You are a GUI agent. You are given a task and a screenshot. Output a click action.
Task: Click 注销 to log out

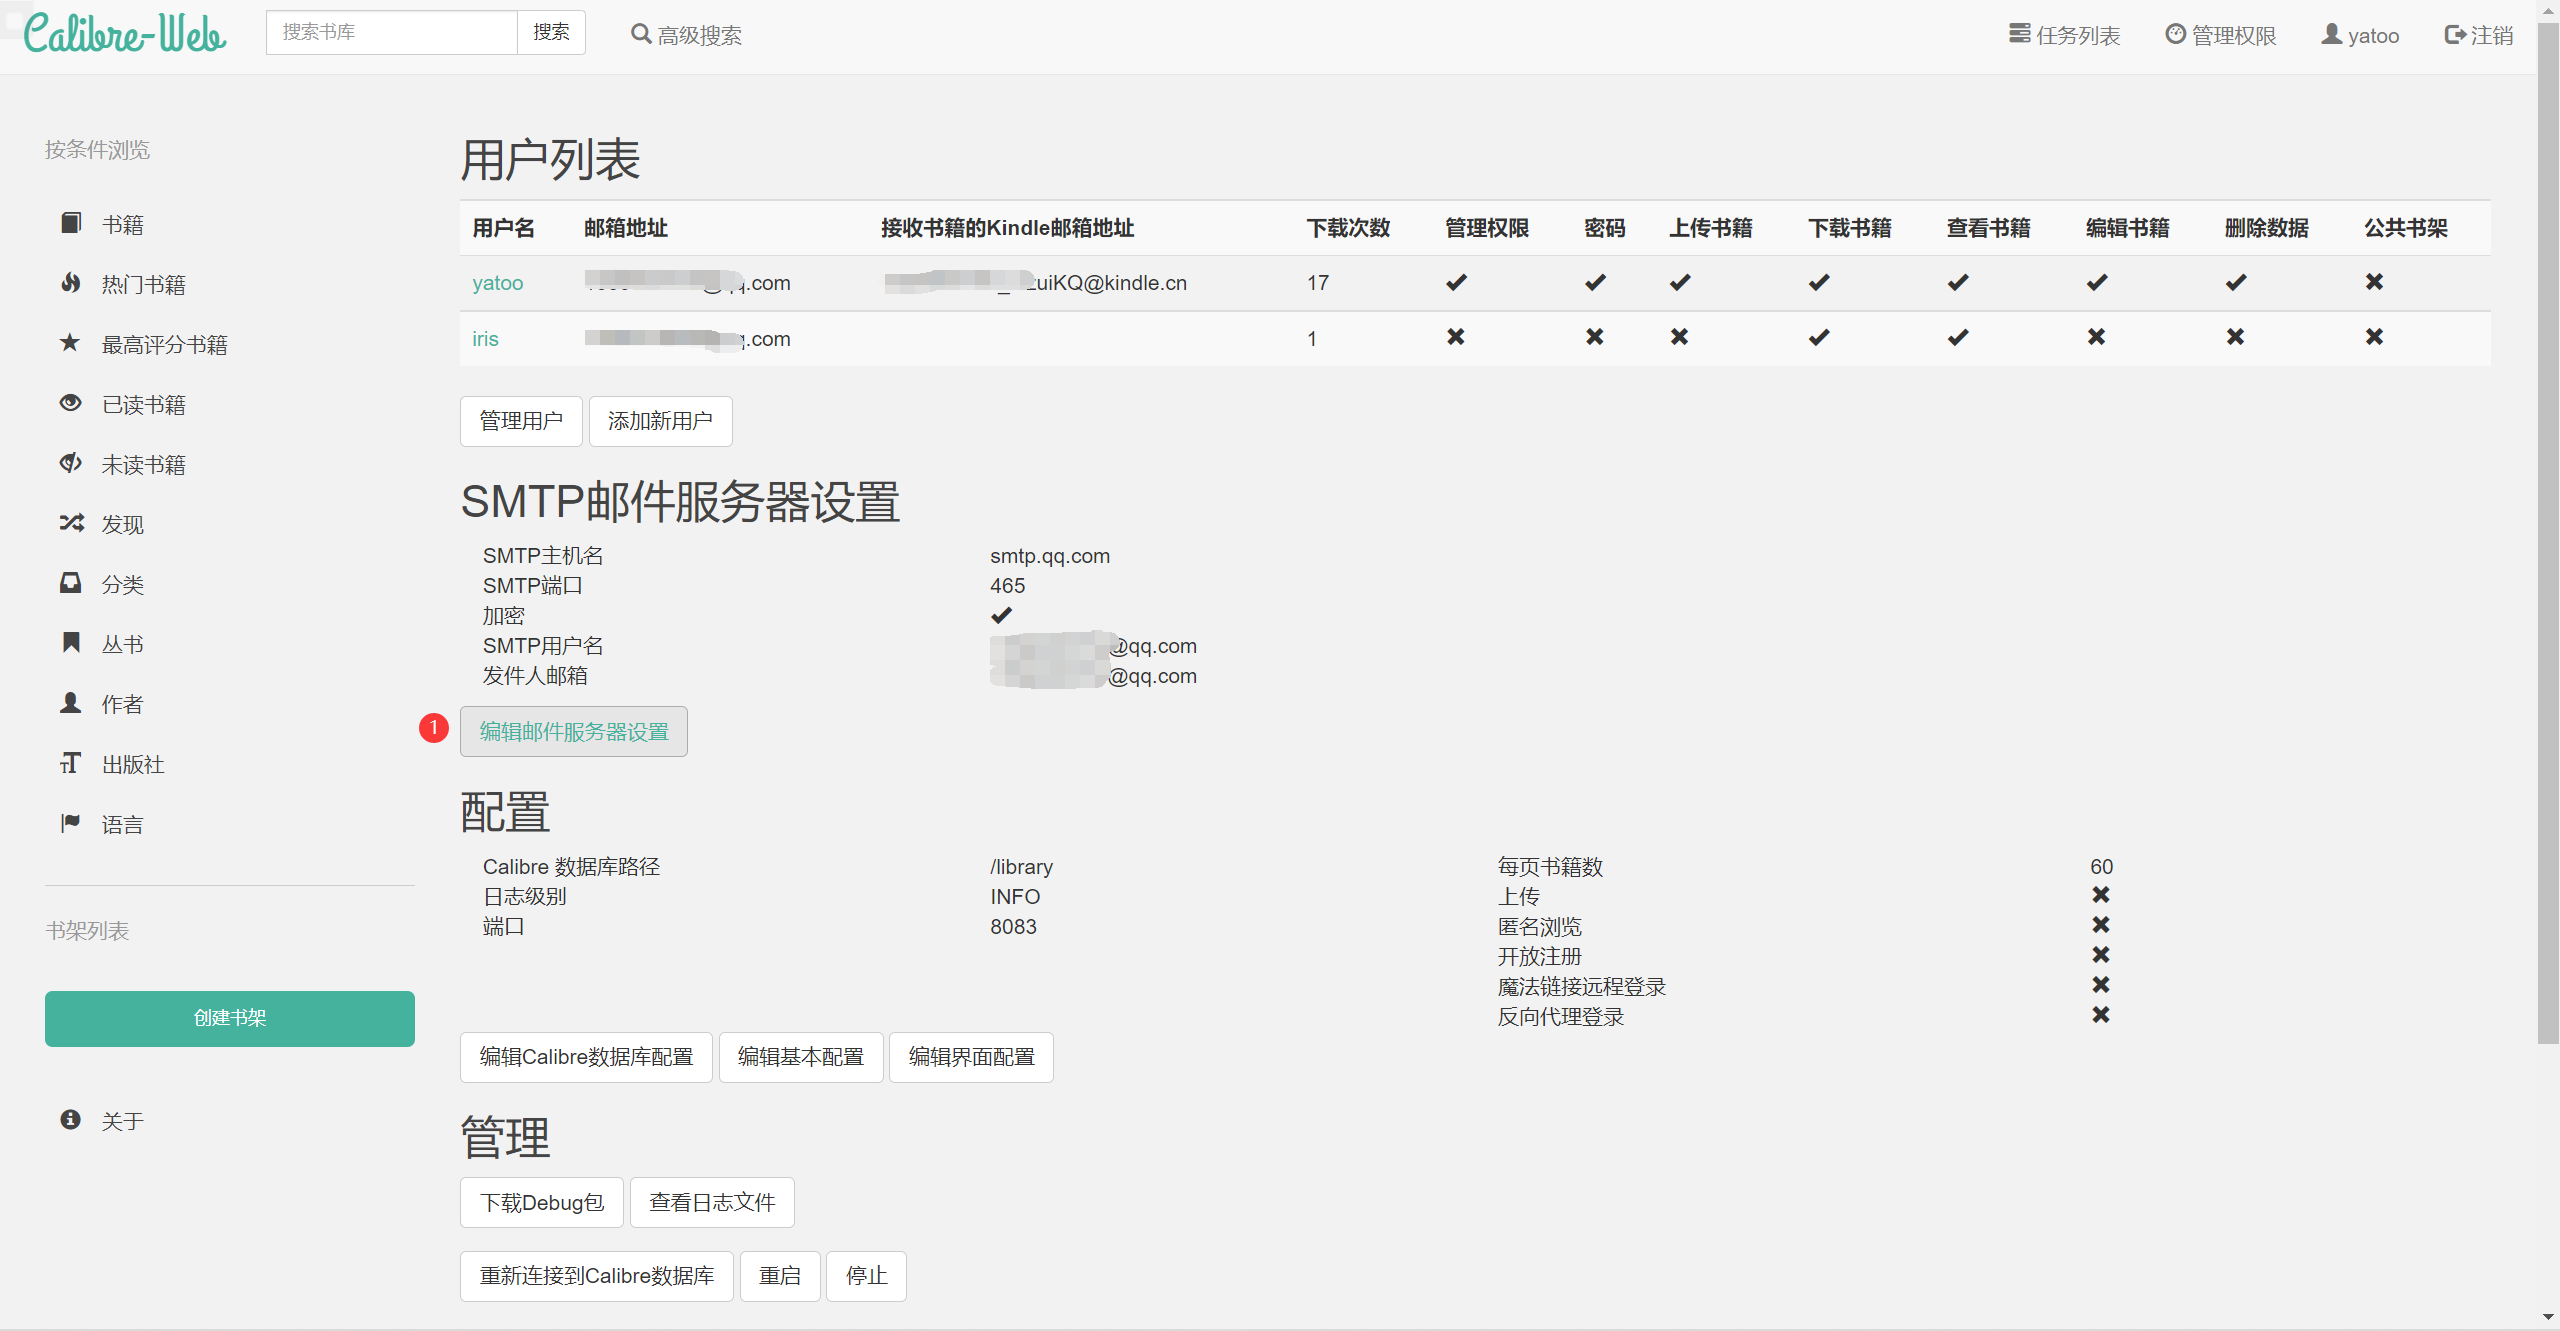pos(2479,35)
